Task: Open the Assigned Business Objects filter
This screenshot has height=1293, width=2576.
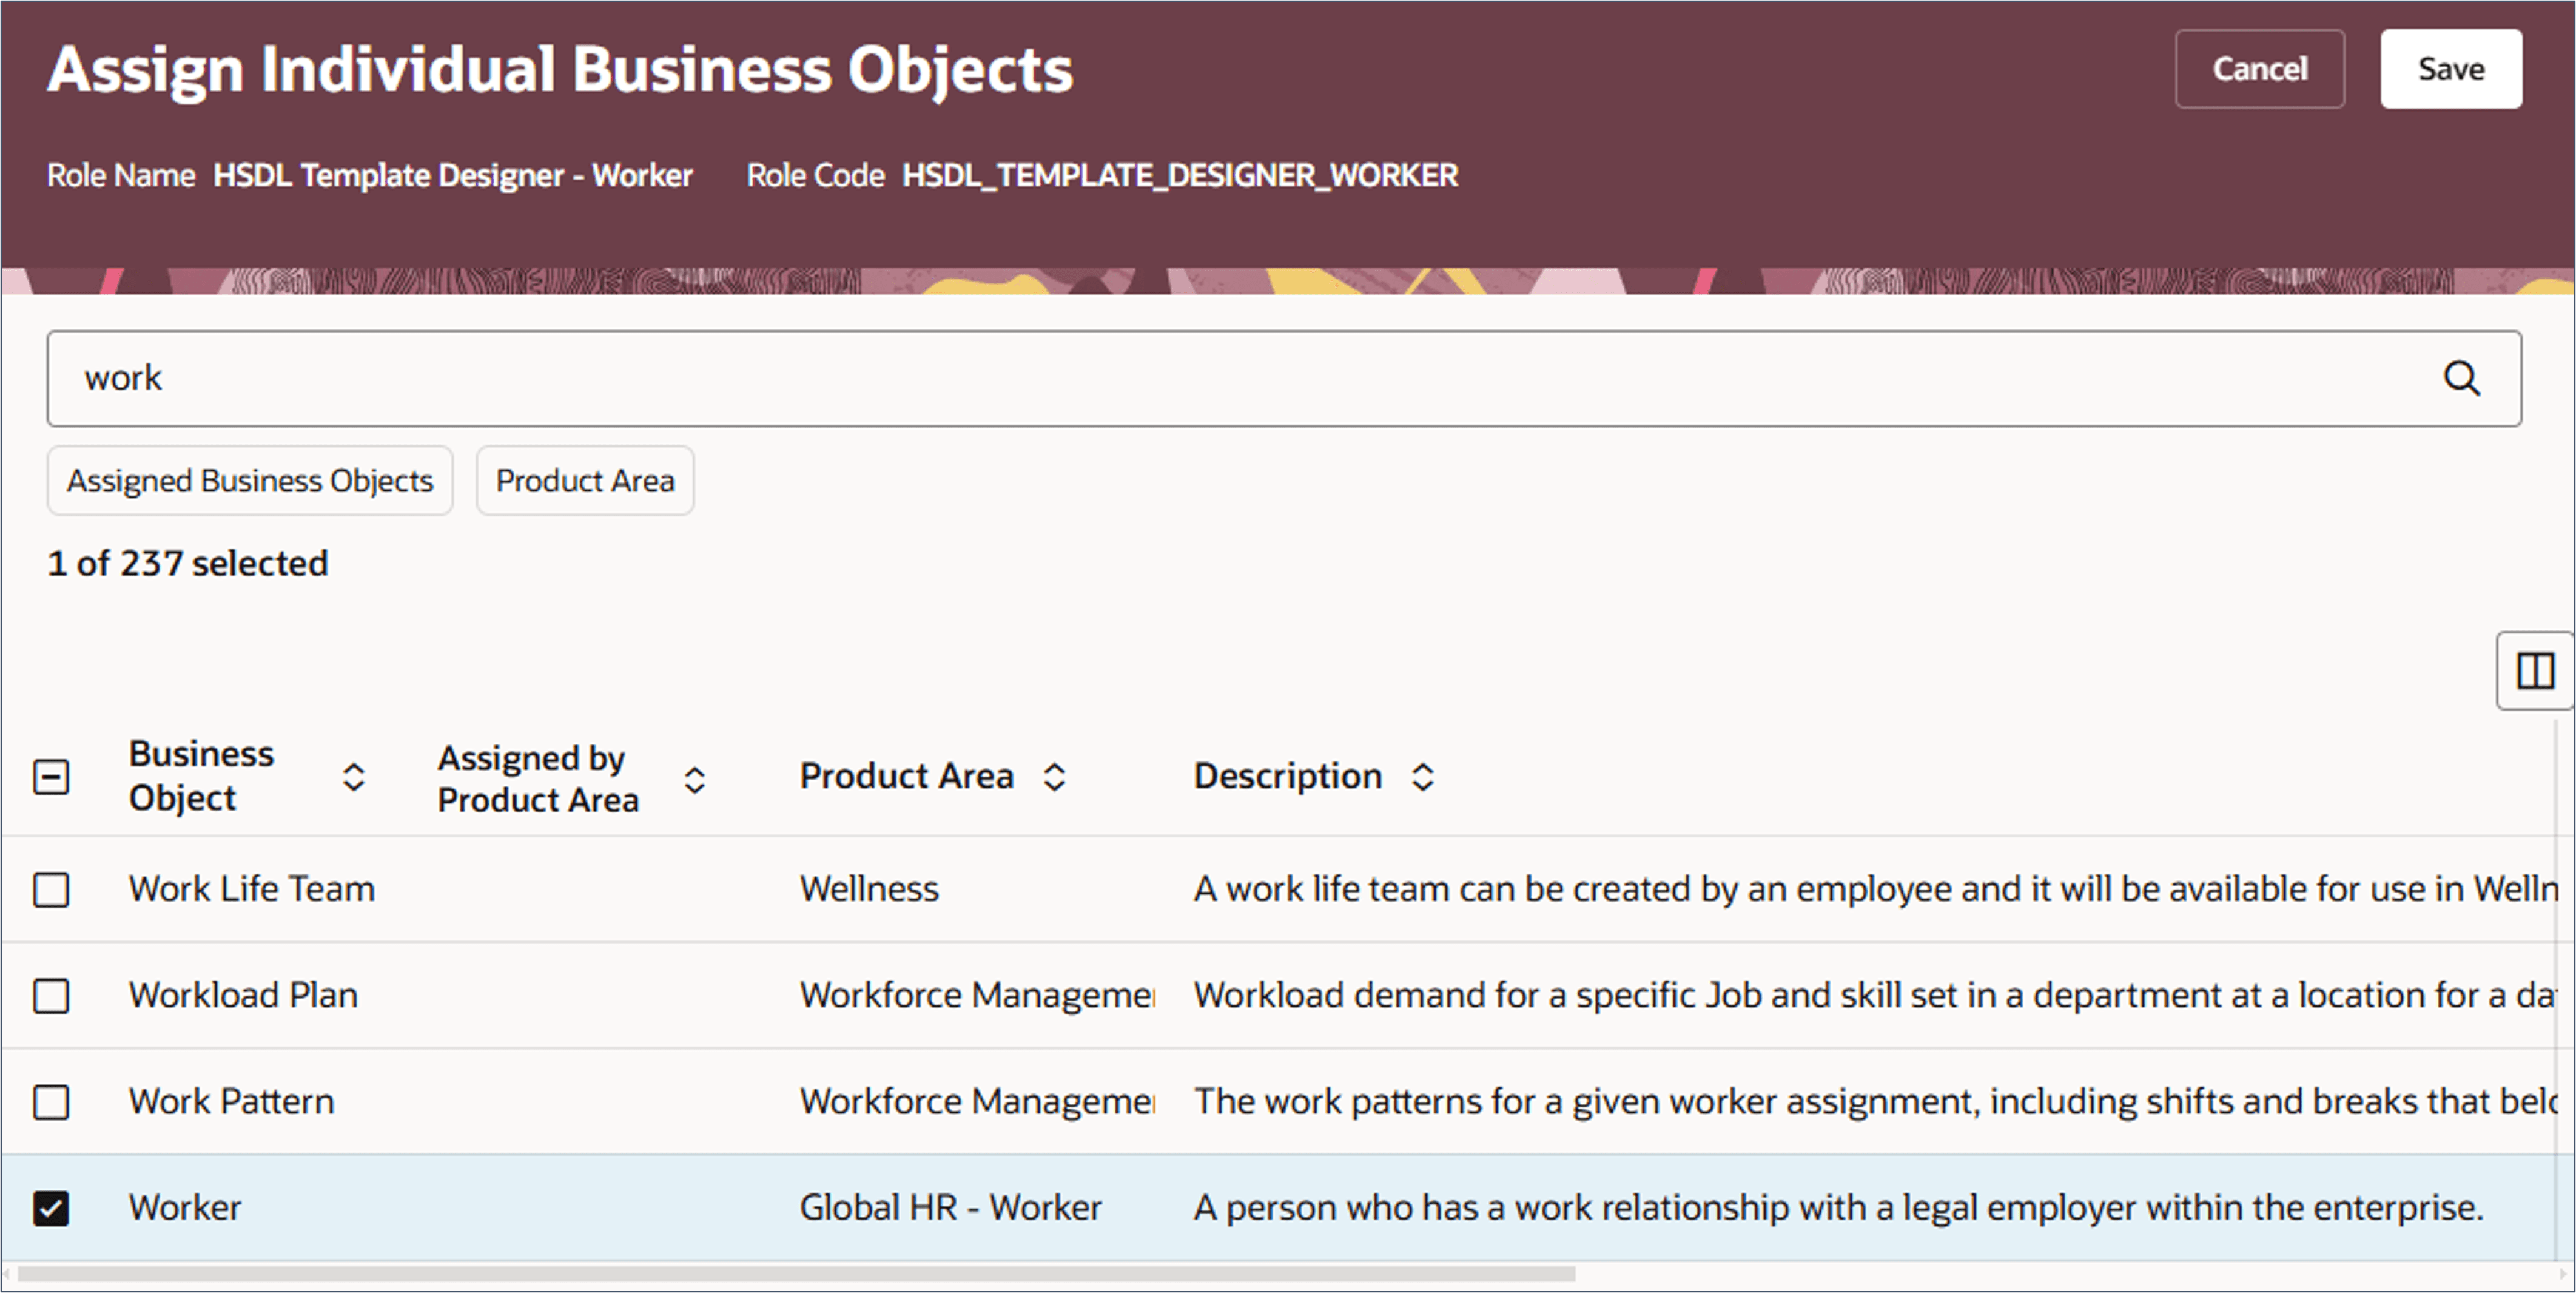Action: point(250,481)
